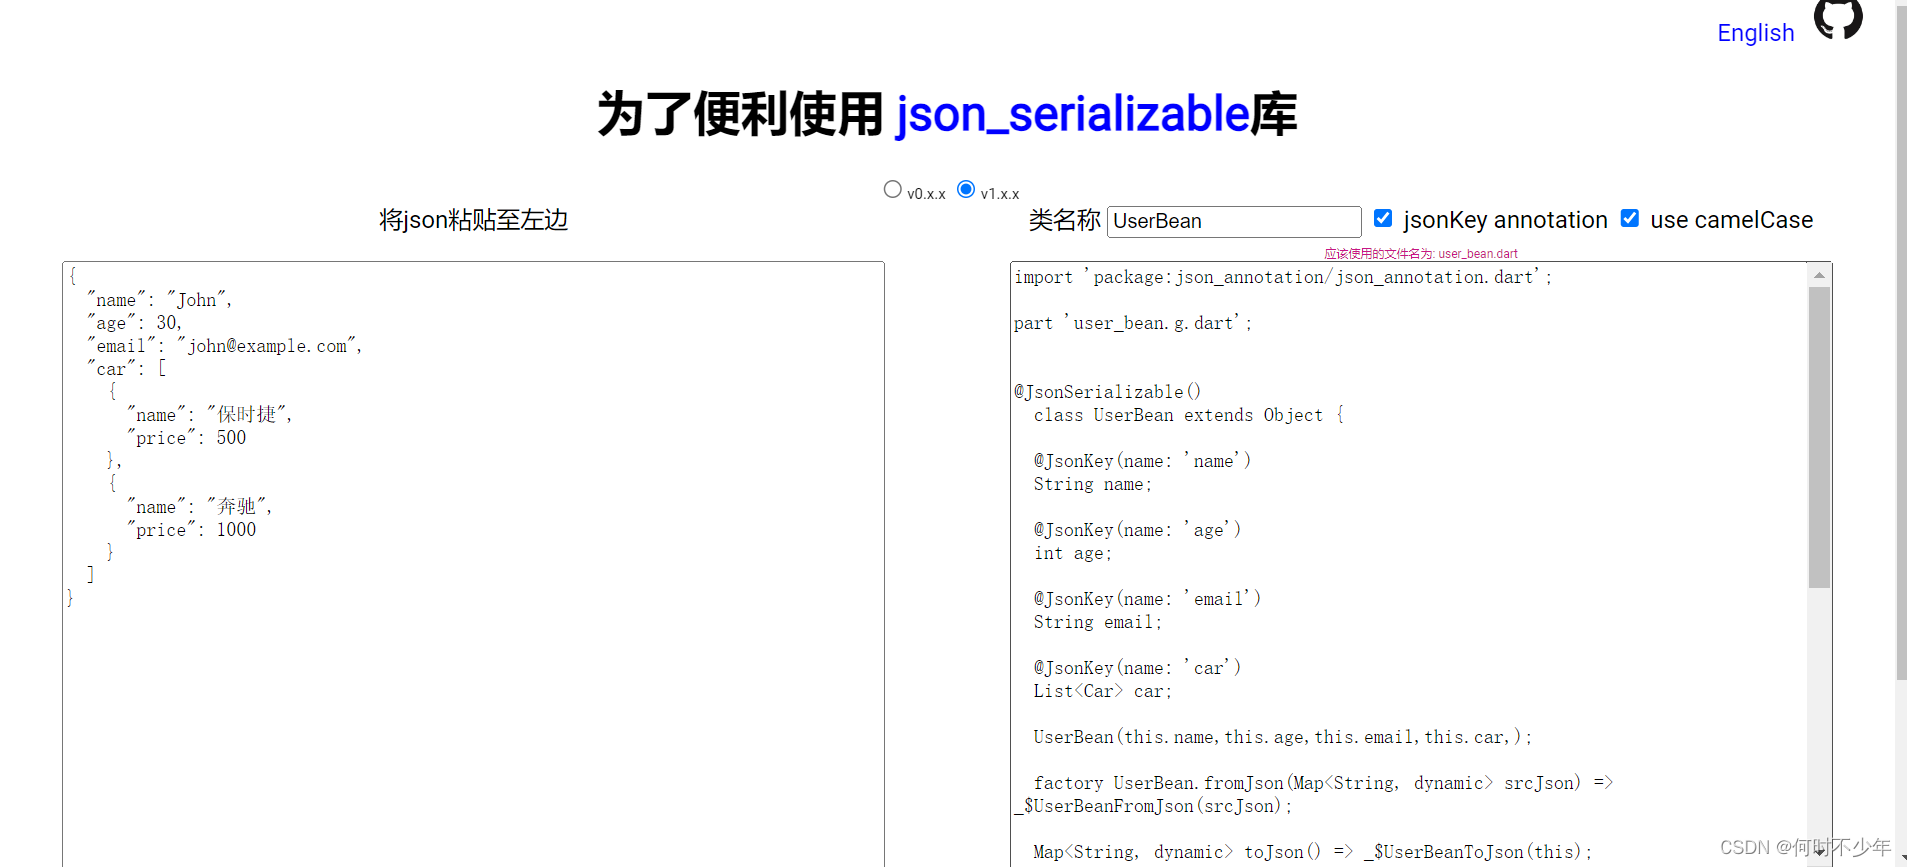Viewport: 1907px width, 867px height.
Task: Click the "age": 30 line
Action: click(135, 323)
